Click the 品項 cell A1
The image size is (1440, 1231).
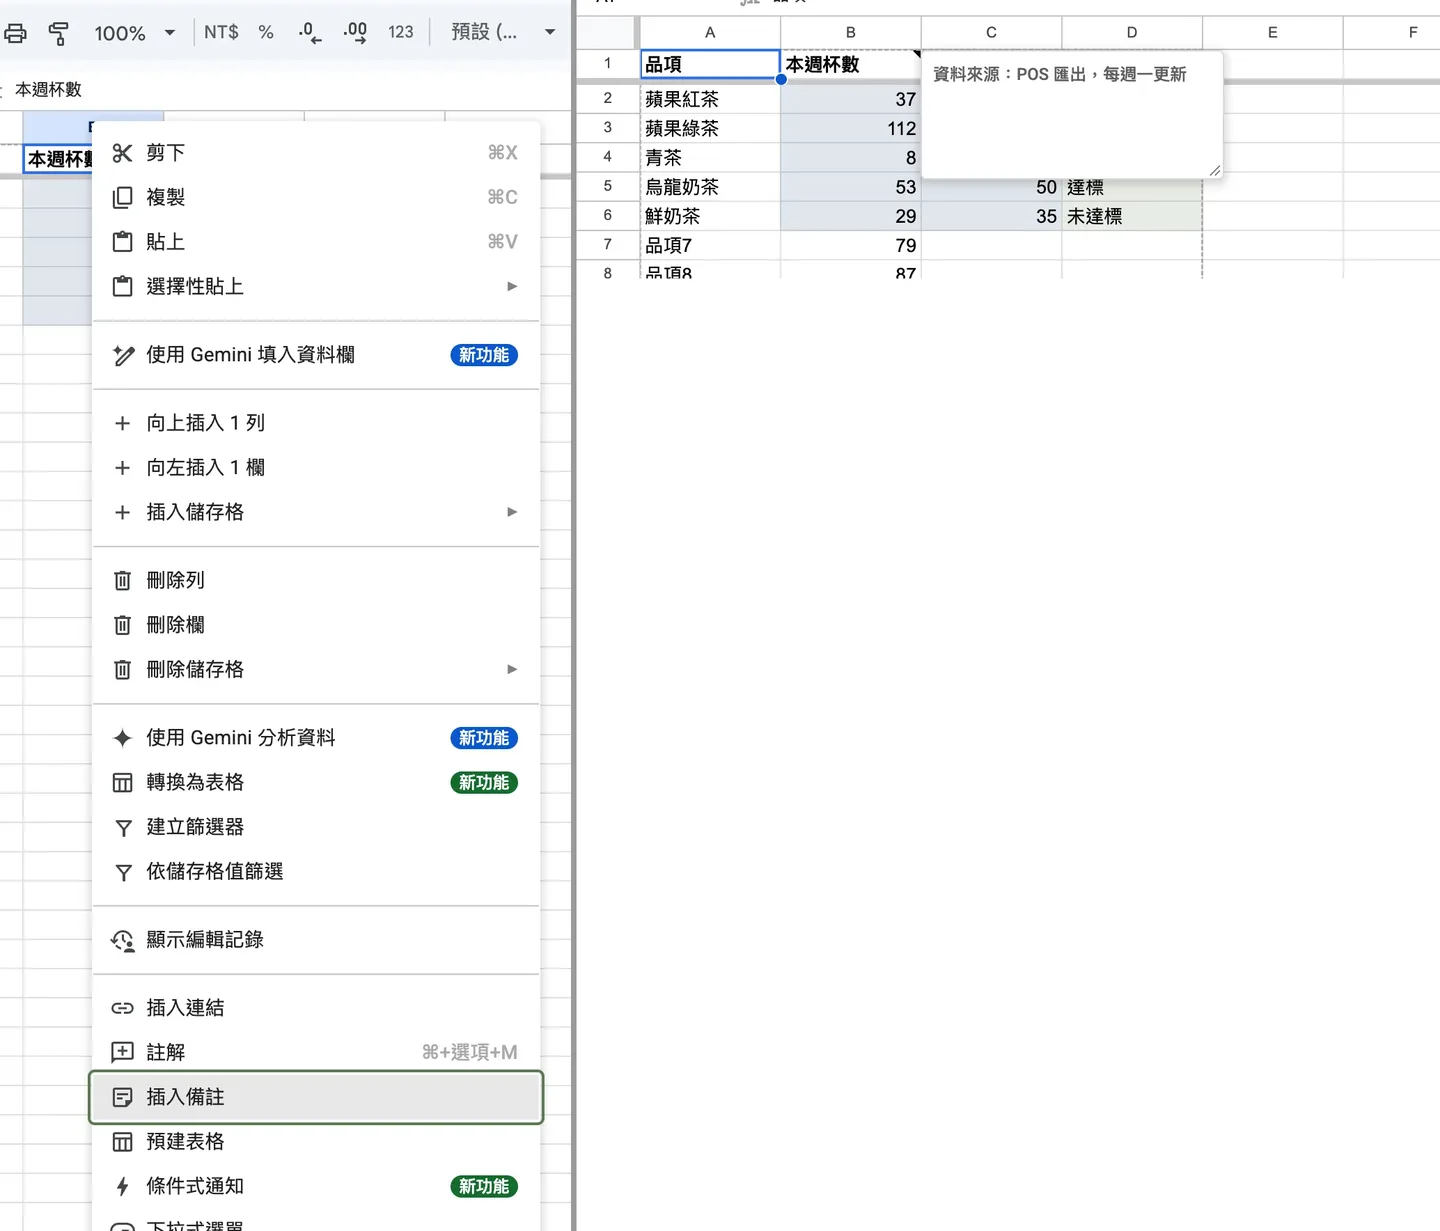710,64
